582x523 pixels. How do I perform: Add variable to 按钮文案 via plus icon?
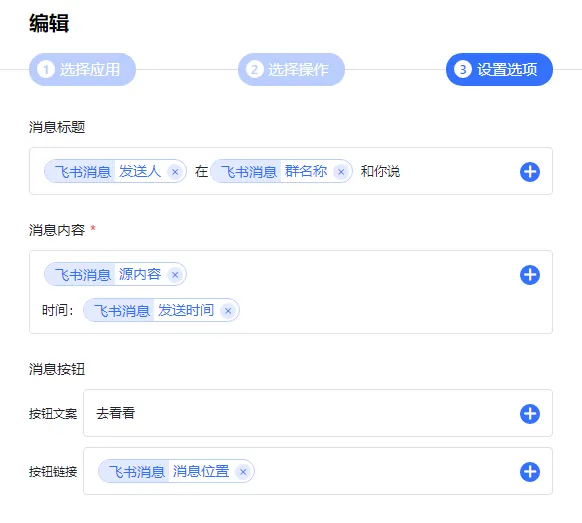530,414
